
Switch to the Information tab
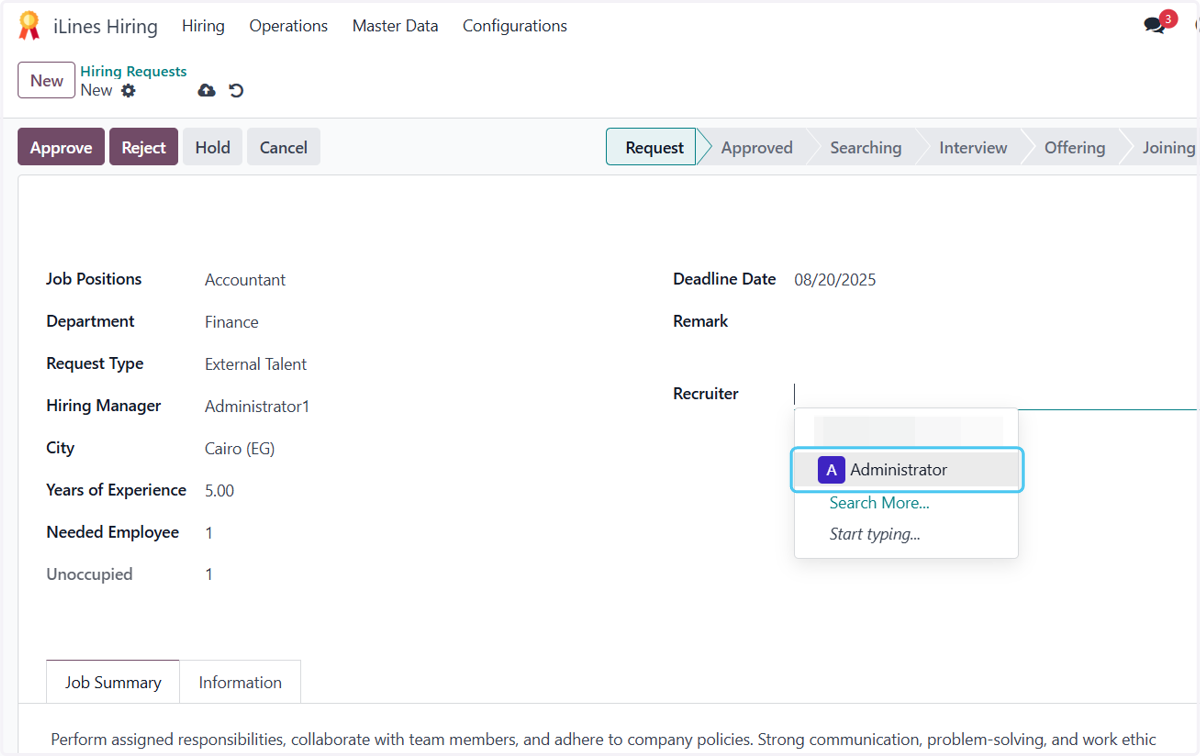point(240,682)
